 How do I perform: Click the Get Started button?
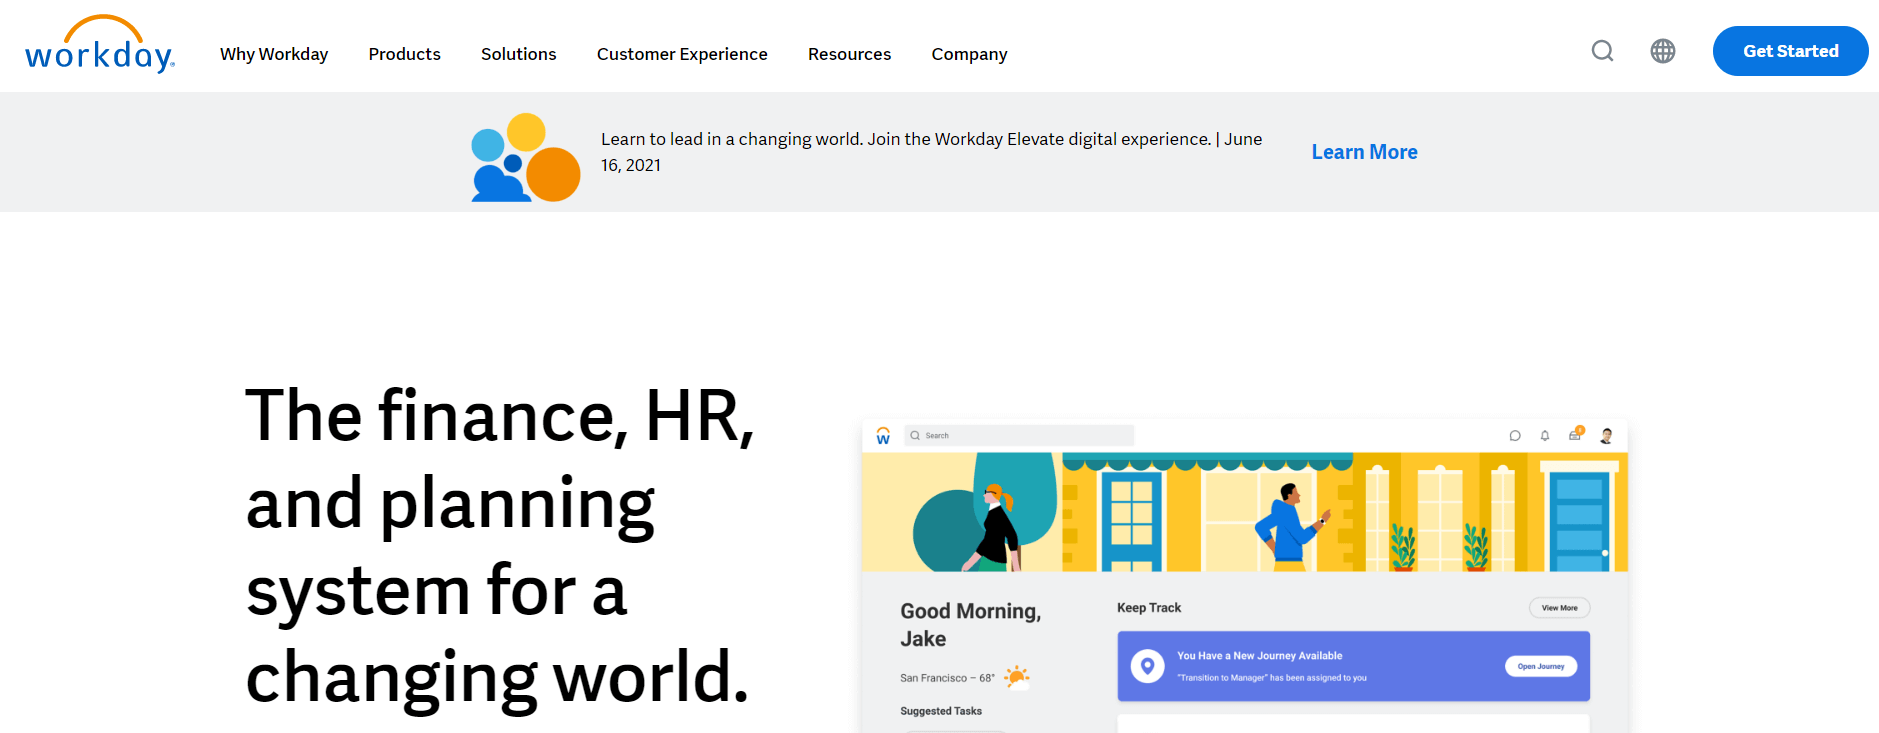tap(1790, 51)
